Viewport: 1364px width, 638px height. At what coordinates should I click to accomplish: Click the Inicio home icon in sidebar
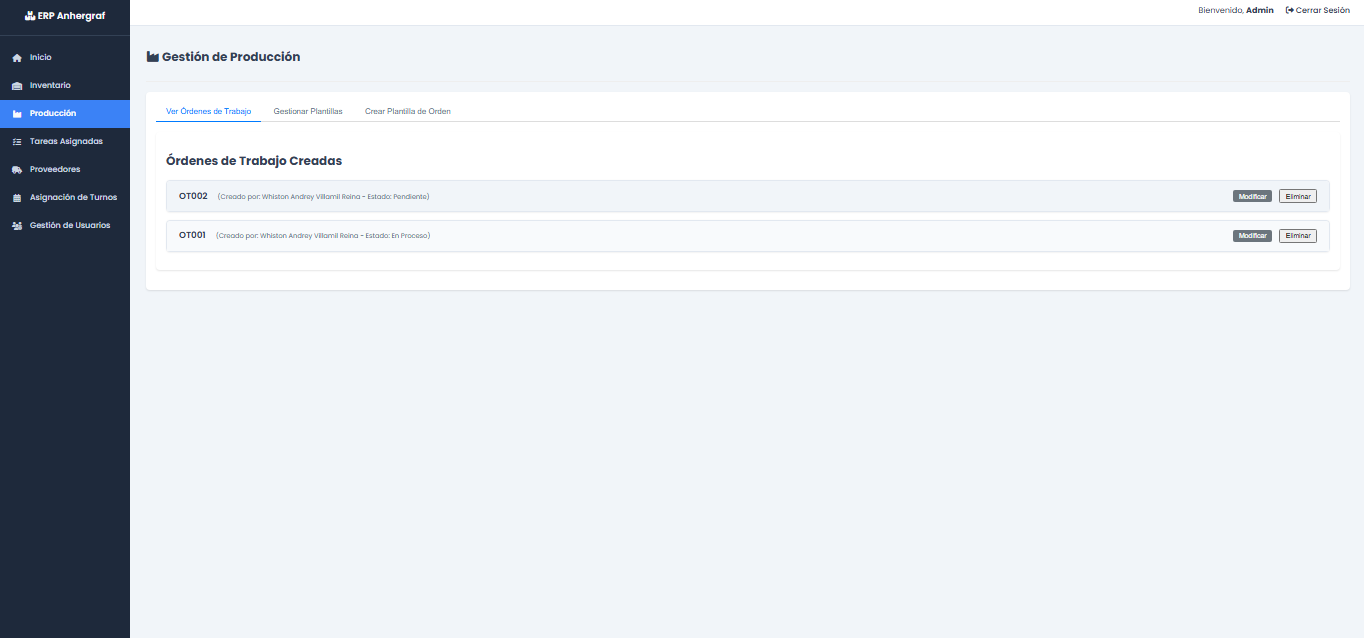17,58
